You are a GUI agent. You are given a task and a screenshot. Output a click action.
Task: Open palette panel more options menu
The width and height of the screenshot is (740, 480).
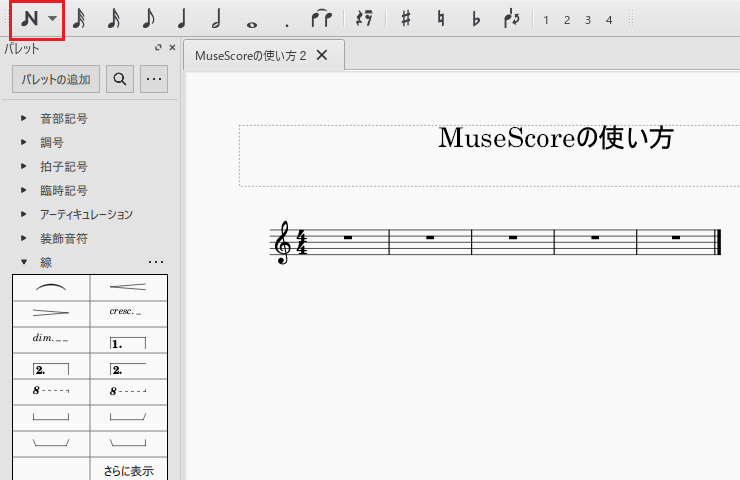154,79
